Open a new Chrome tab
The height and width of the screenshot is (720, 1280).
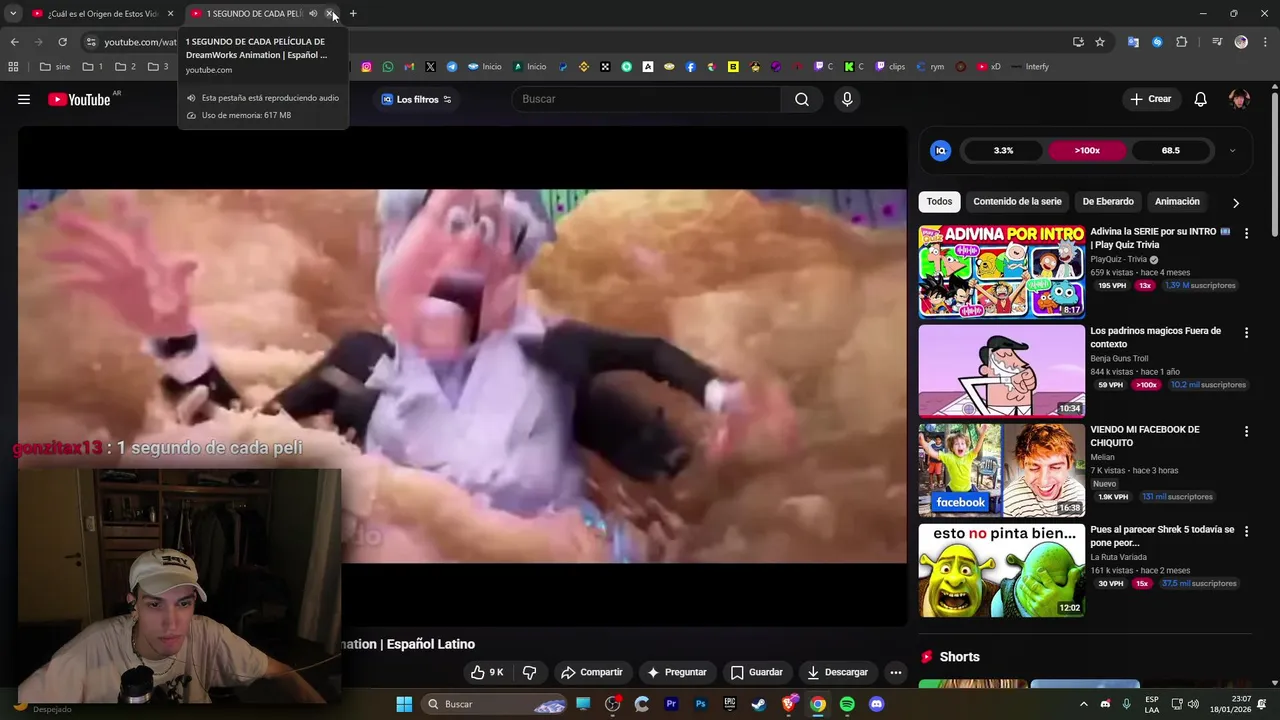(353, 14)
